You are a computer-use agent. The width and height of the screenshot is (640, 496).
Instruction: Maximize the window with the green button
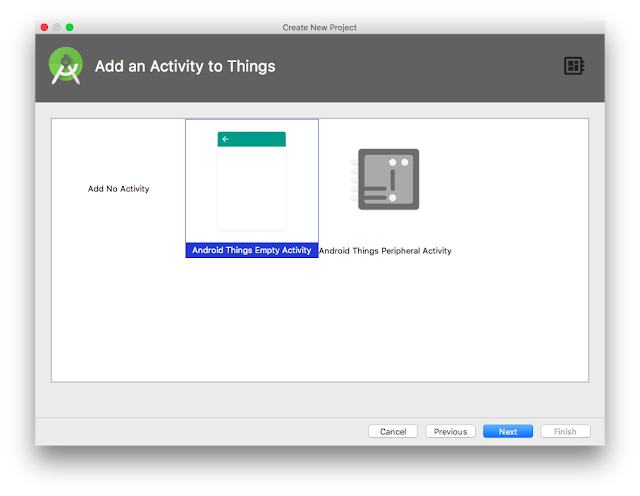pyautogui.click(x=70, y=27)
